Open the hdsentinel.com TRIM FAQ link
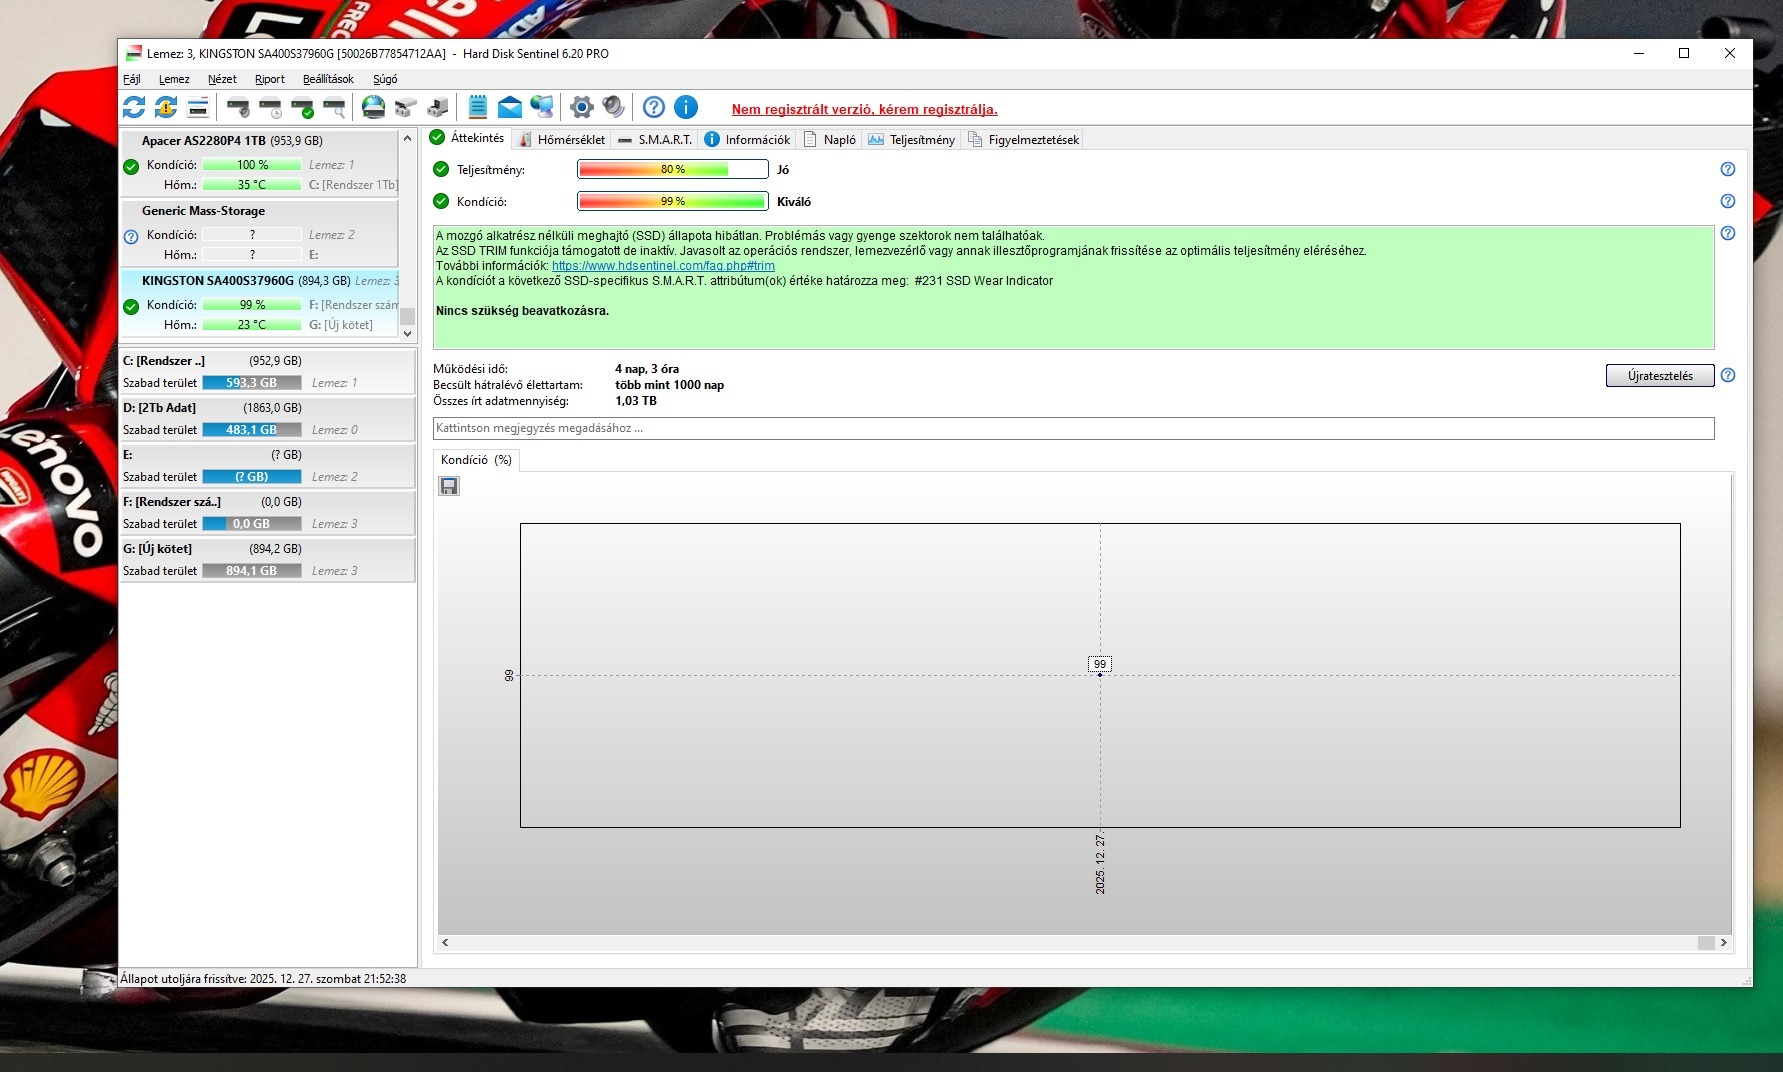This screenshot has height=1072, width=1783. pyautogui.click(x=663, y=266)
